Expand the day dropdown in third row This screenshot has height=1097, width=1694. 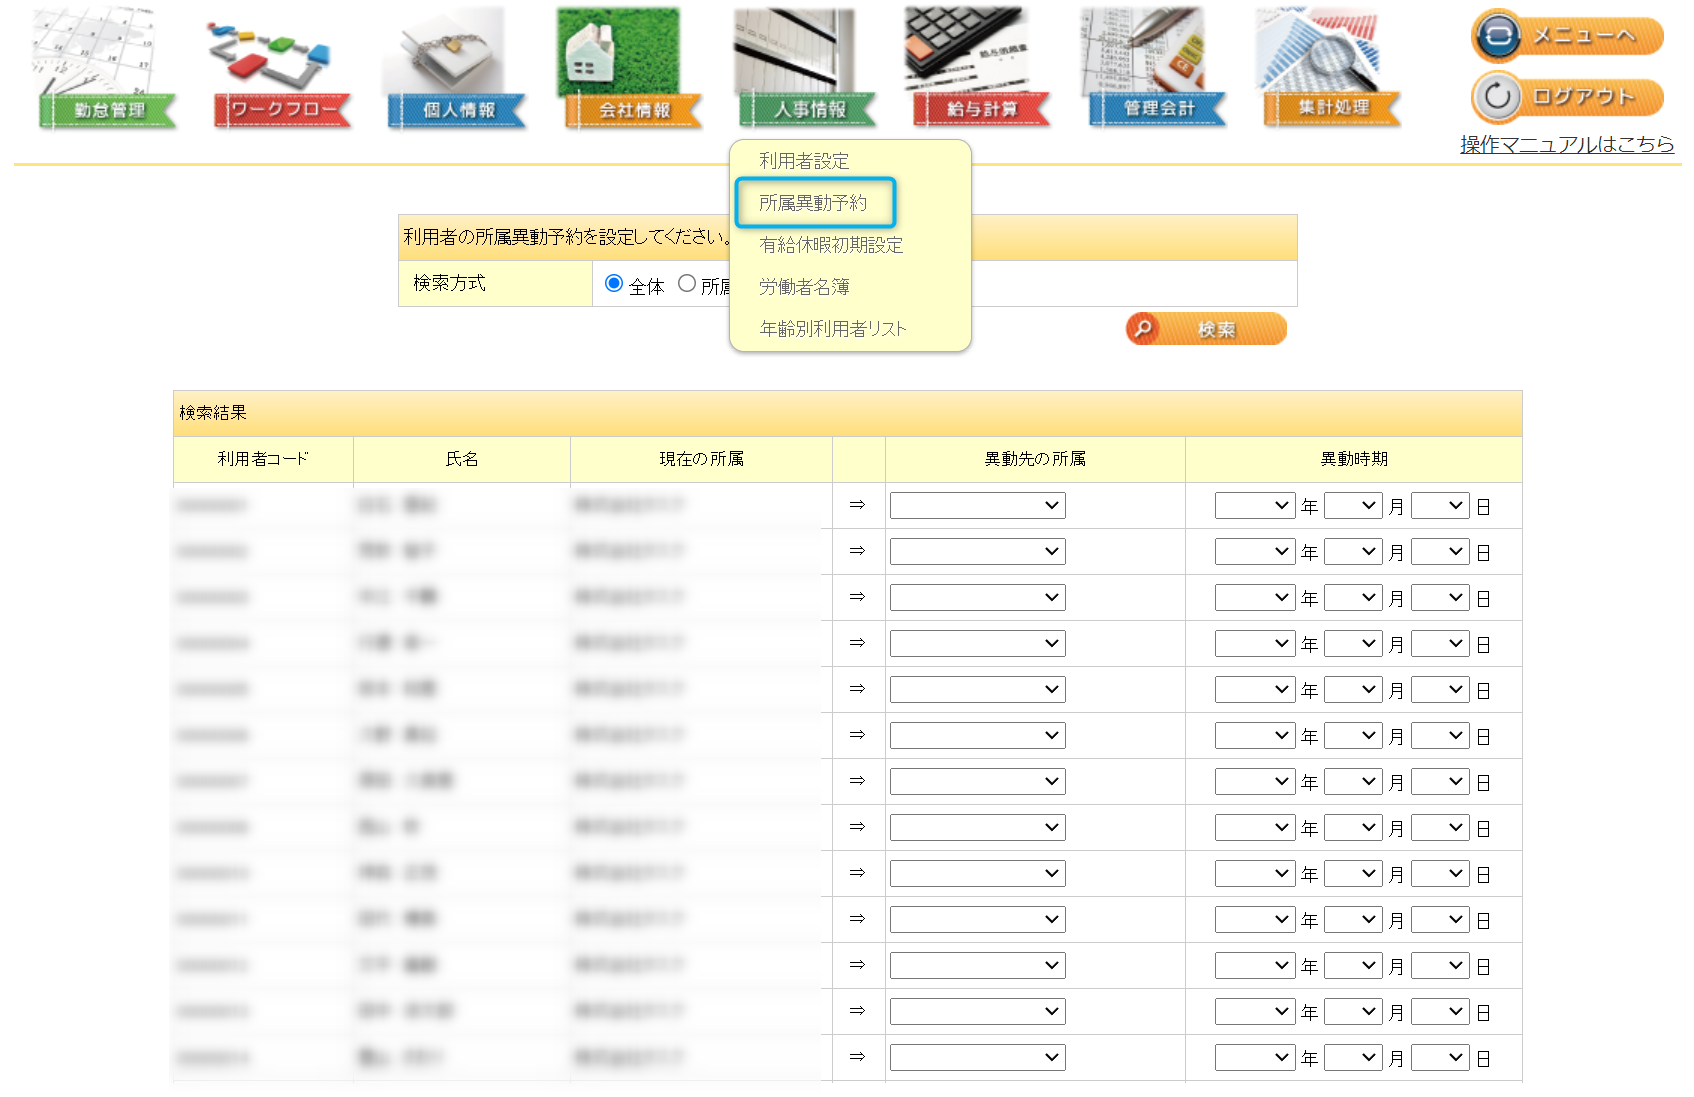1440,598
